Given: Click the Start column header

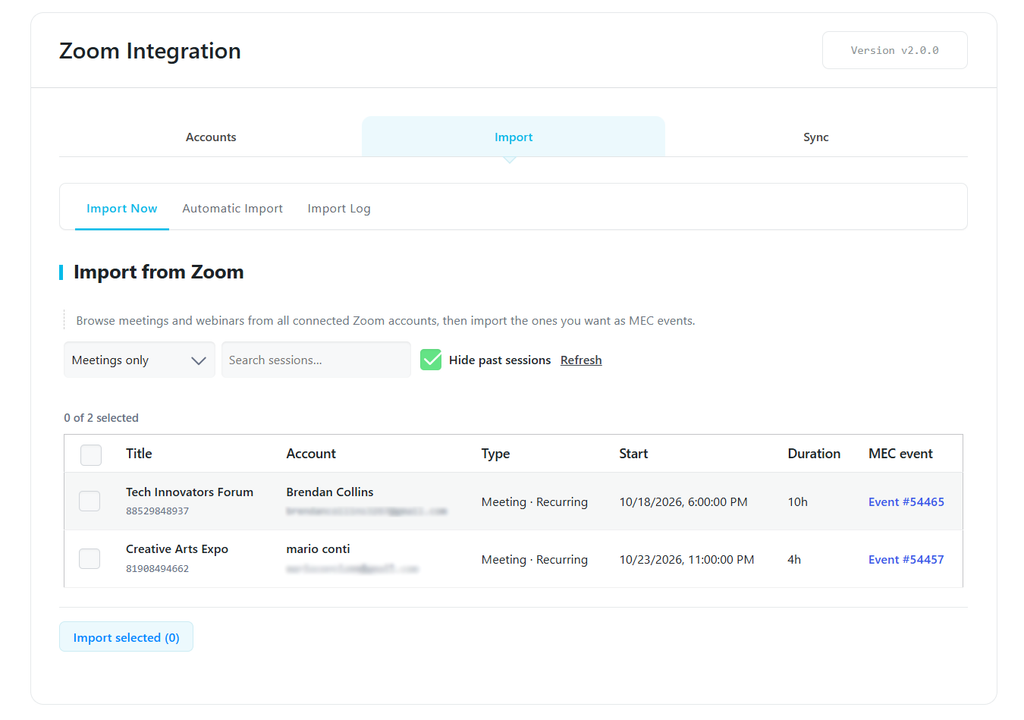Looking at the screenshot, I should (x=633, y=453).
